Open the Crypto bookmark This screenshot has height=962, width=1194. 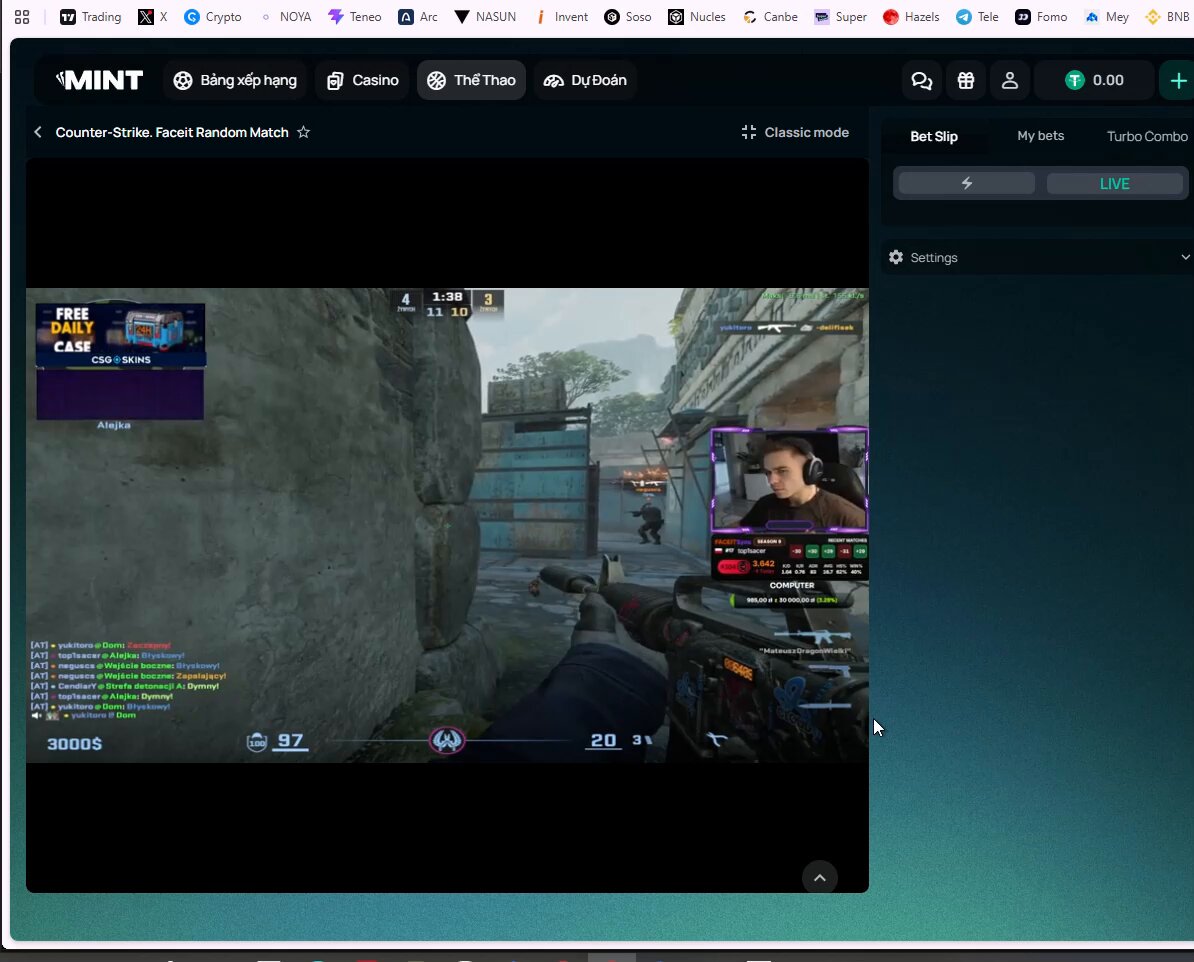coord(212,17)
